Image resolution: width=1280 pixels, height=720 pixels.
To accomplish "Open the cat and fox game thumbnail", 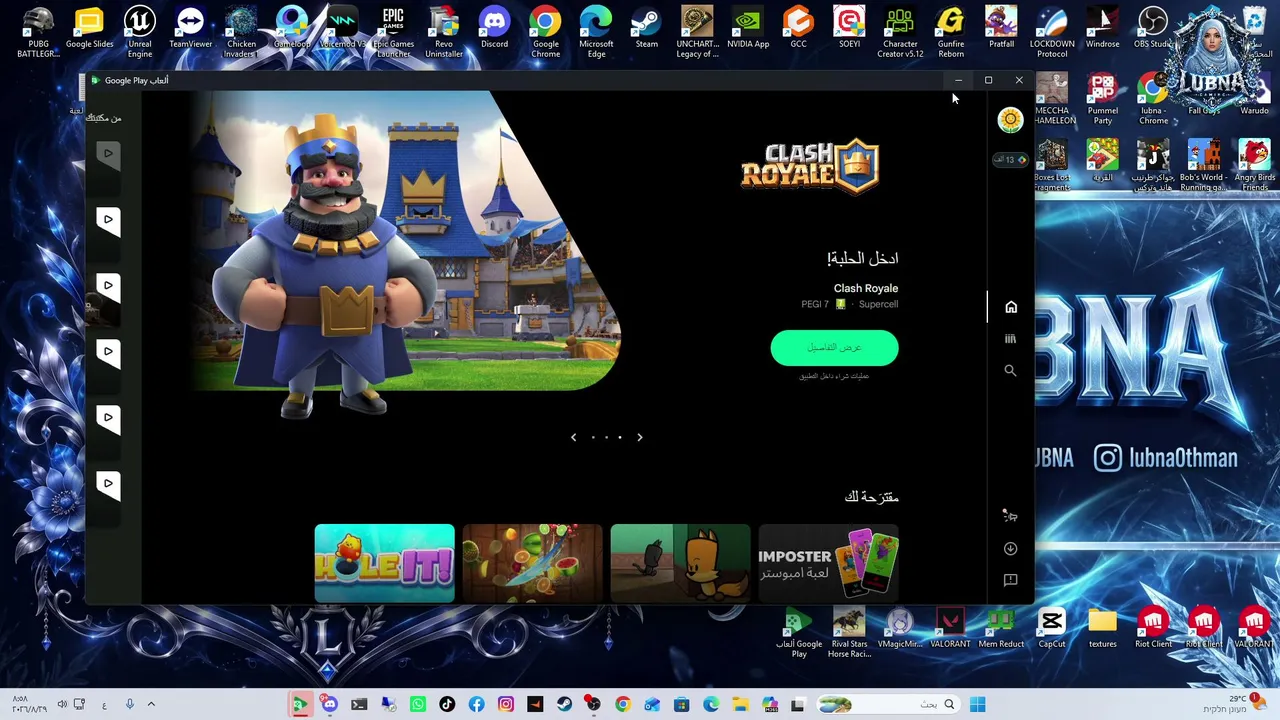I will click(680, 563).
